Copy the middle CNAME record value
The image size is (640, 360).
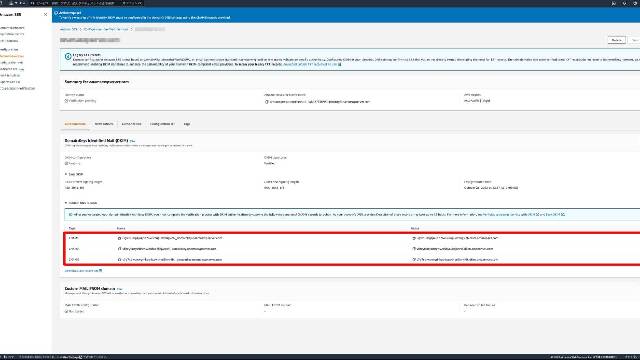pyautogui.click(x=414, y=249)
